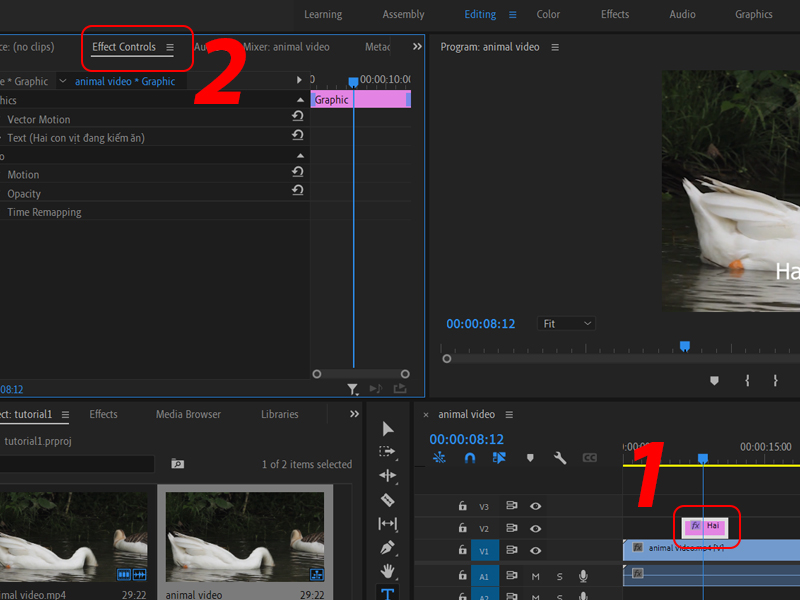
Task: Select the Selection tool arrow
Action: click(x=388, y=428)
